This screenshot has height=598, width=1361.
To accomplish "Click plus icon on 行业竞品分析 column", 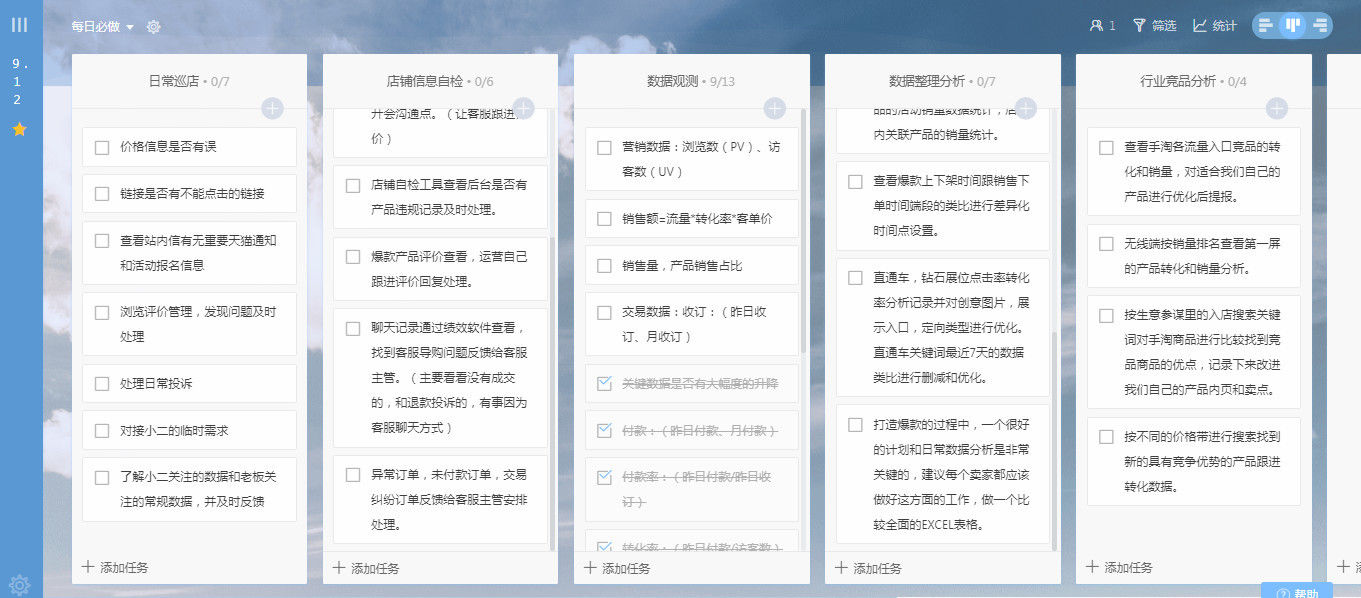I will tap(1277, 107).
